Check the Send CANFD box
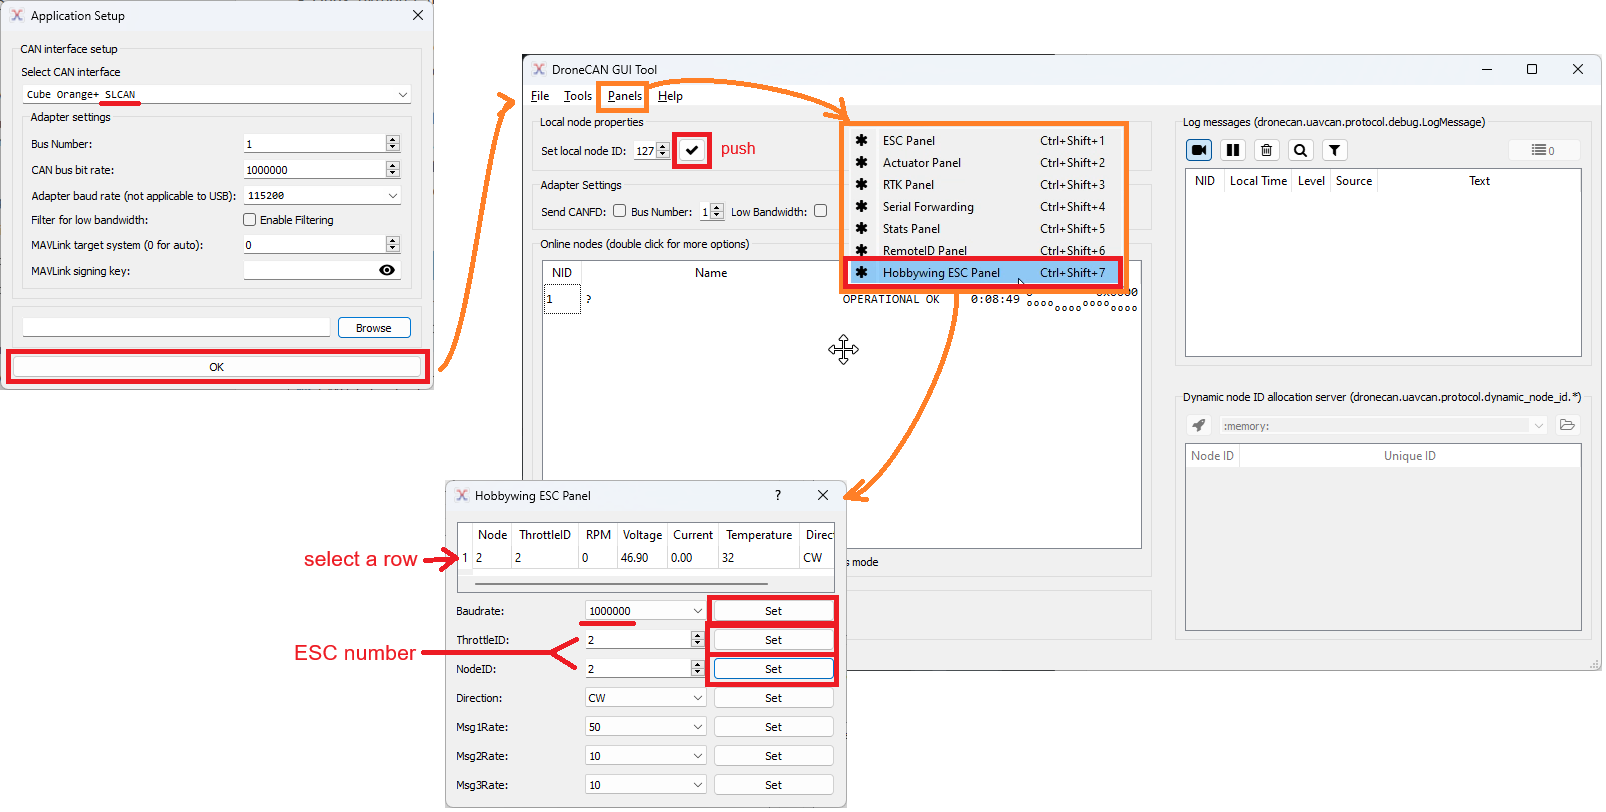The height and width of the screenshot is (812, 1606). click(620, 211)
